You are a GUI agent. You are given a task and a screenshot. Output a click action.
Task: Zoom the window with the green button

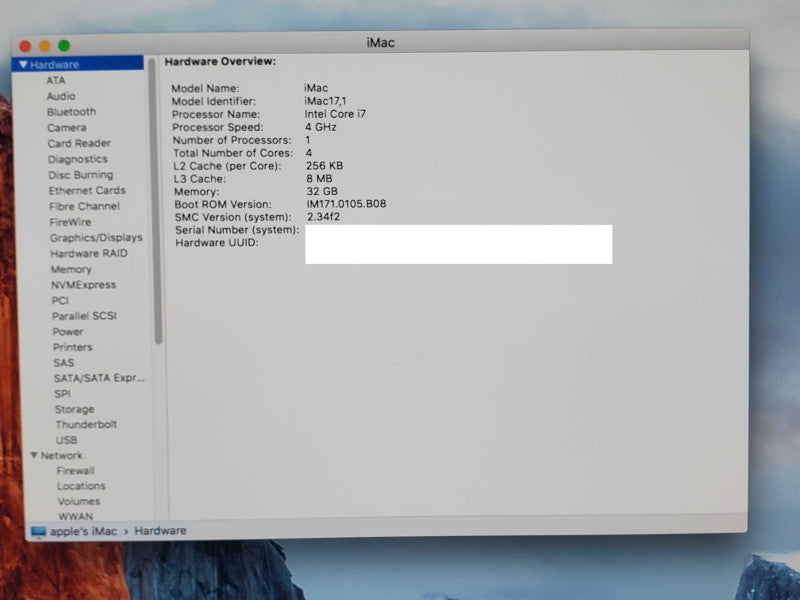[64, 45]
